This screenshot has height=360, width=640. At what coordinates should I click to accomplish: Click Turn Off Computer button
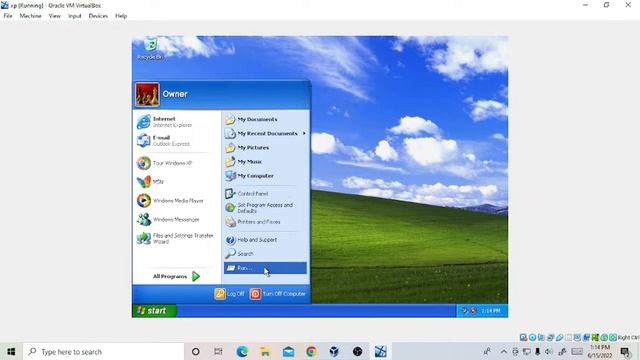(278, 294)
